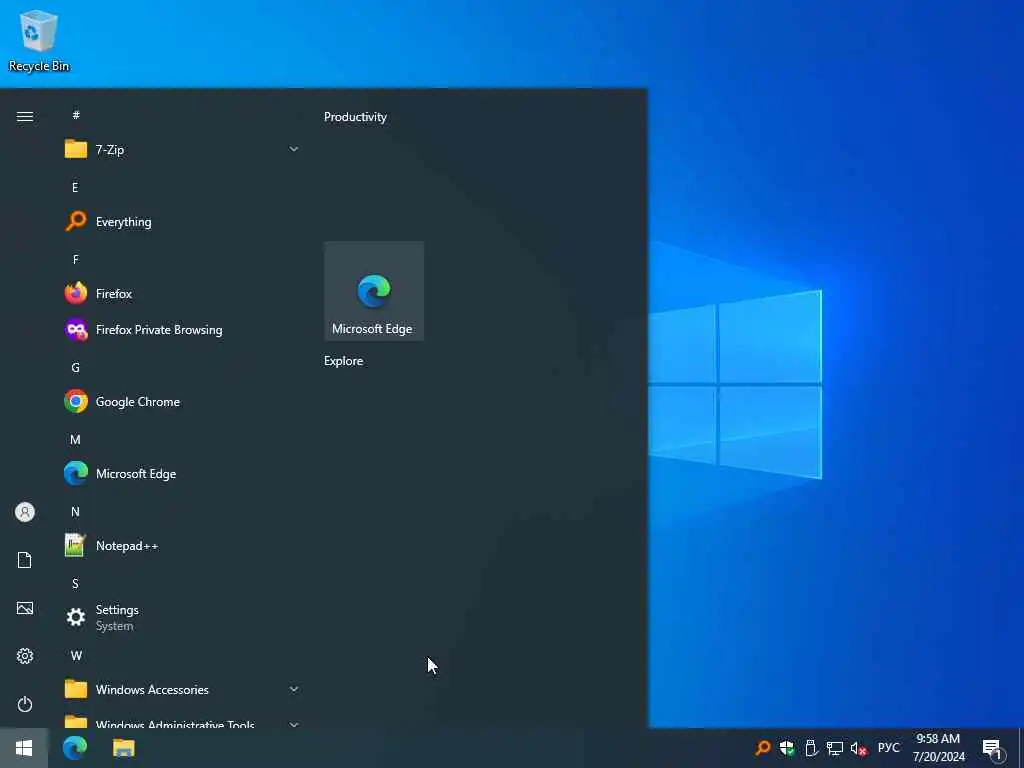This screenshot has width=1024, height=768.
Task: Expand Windows Accessories chevron
Action: [294, 690]
